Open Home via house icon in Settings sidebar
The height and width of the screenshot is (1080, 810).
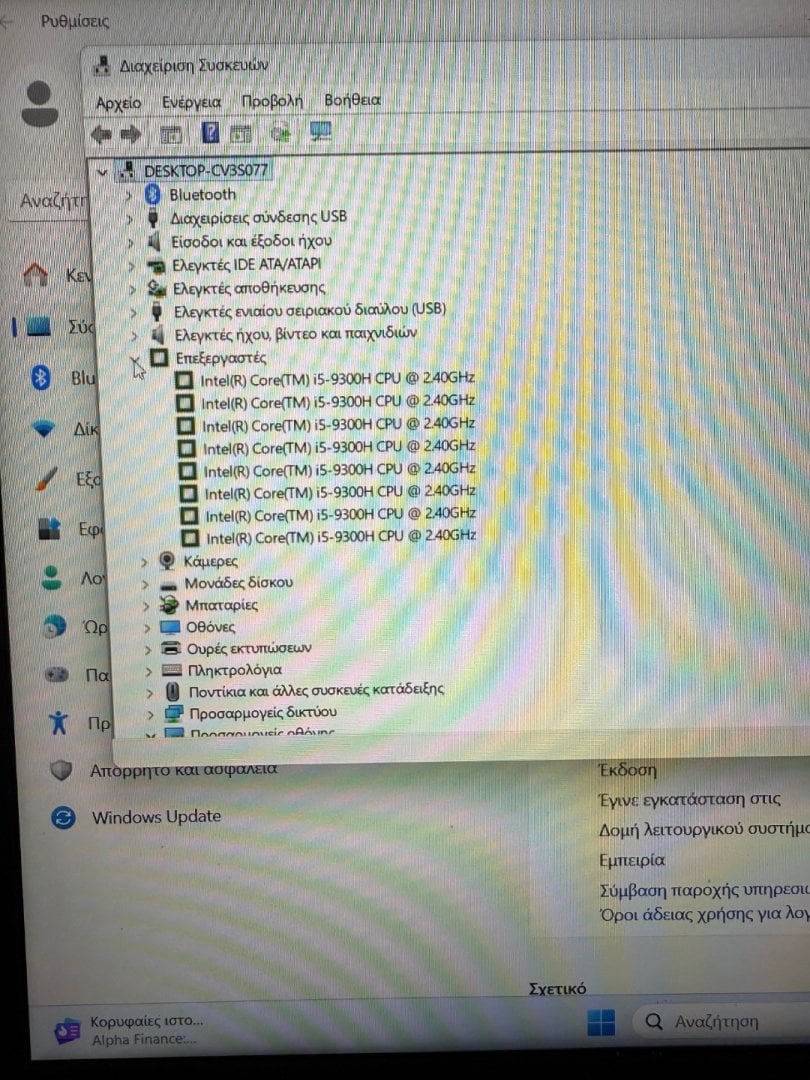36,275
